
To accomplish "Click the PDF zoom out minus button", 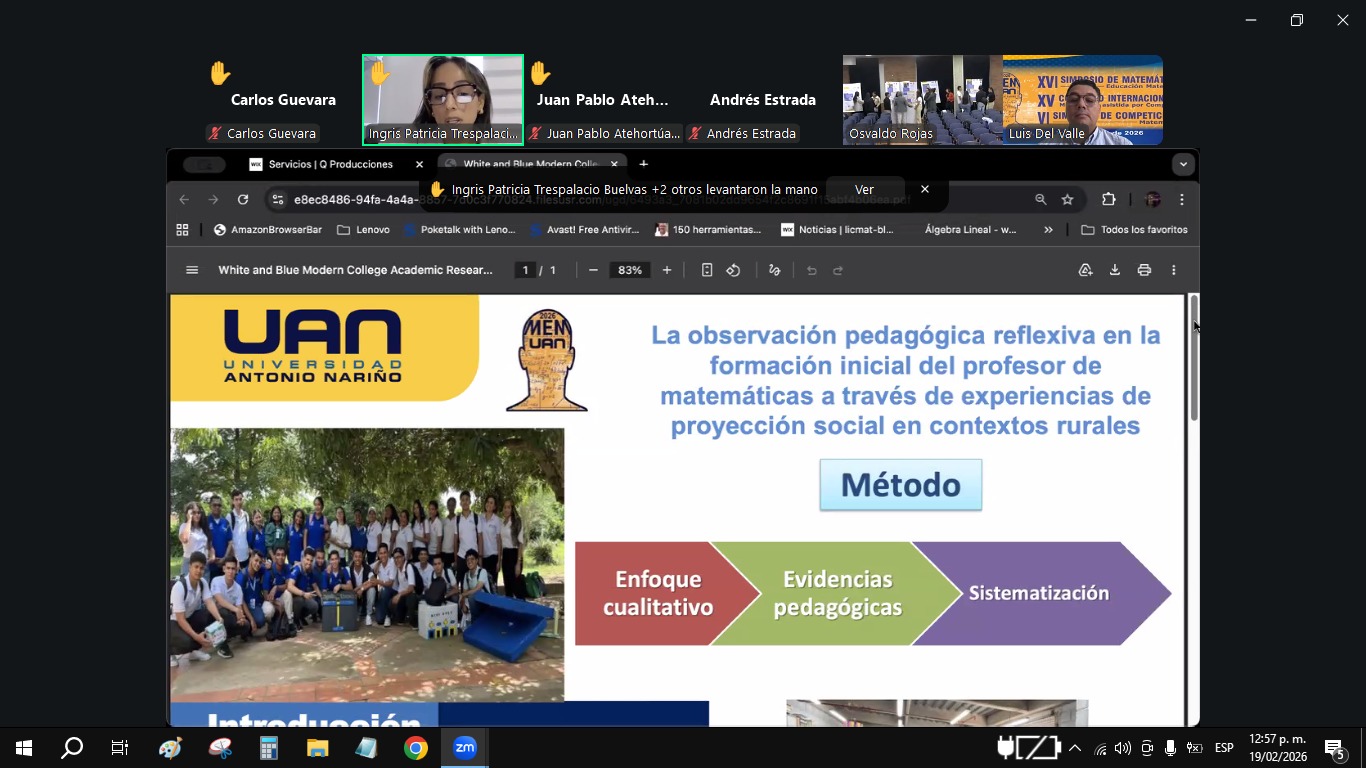I will pyautogui.click(x=593, y=270).
